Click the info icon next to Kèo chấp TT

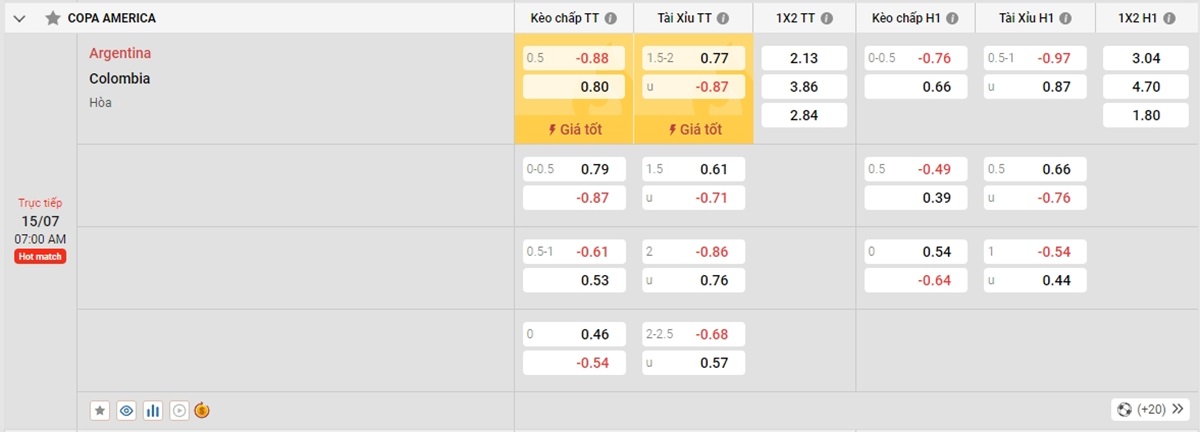pyautogui.click(x=611, y=18)
